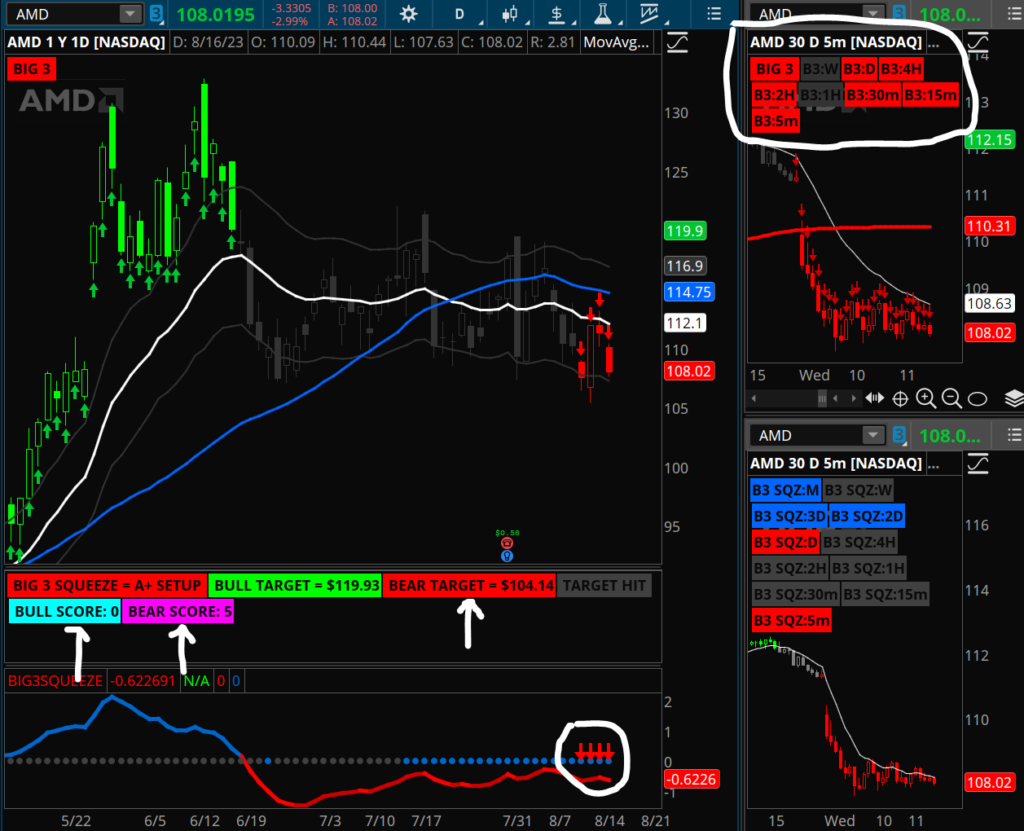The image size is (1024, 831).
Task: Click the gray B3:W label
Action: click(820, 69)
